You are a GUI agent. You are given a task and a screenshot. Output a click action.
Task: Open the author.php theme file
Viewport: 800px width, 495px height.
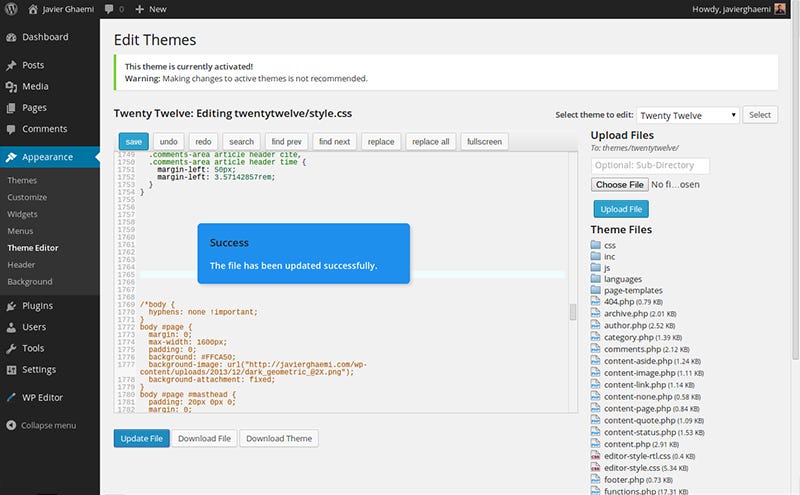(x=639, y=325)
